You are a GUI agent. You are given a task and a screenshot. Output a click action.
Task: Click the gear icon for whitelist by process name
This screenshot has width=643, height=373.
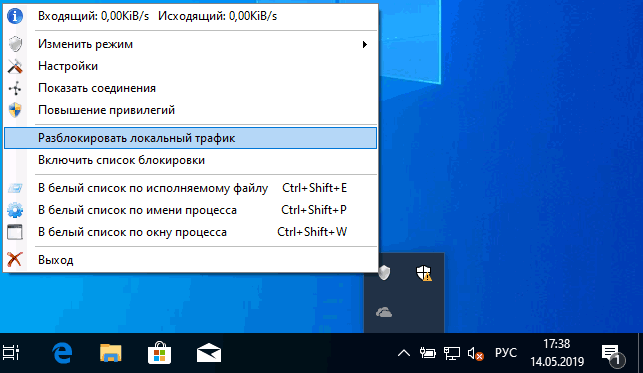coord(15,210)
